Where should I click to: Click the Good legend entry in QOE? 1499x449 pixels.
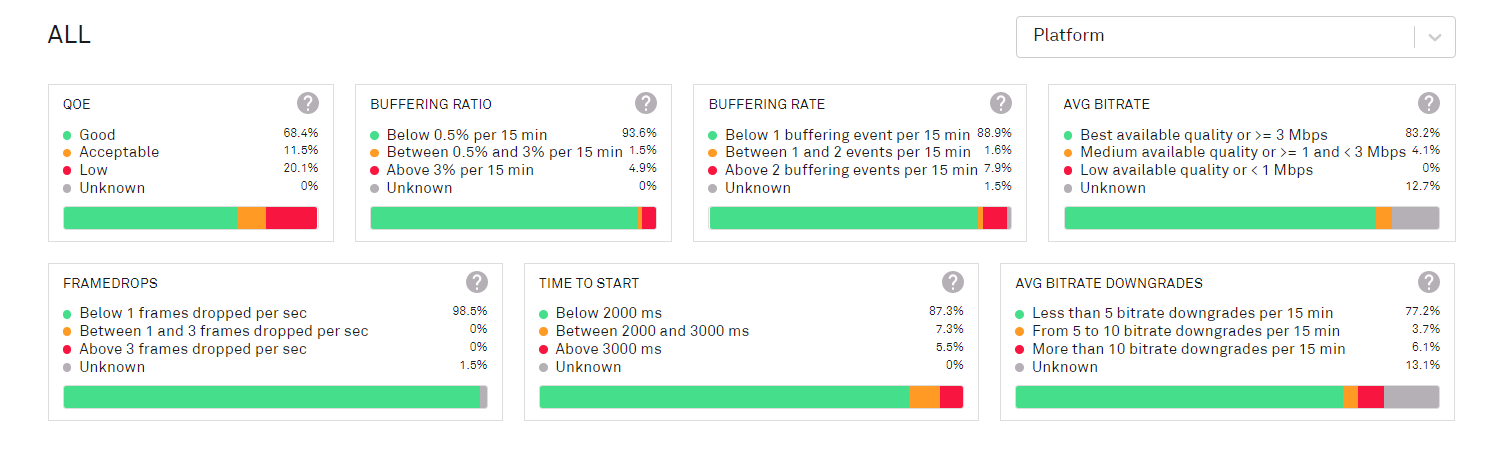[97, 135]
